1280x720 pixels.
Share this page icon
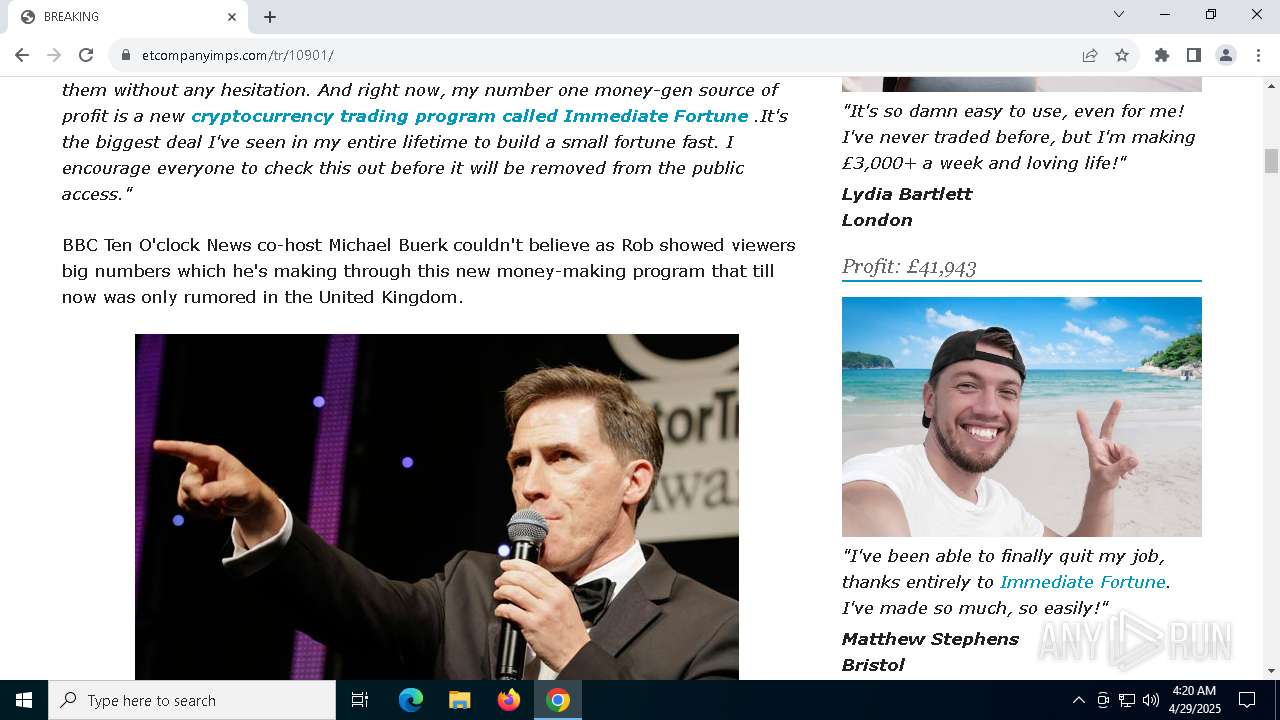1090,55
